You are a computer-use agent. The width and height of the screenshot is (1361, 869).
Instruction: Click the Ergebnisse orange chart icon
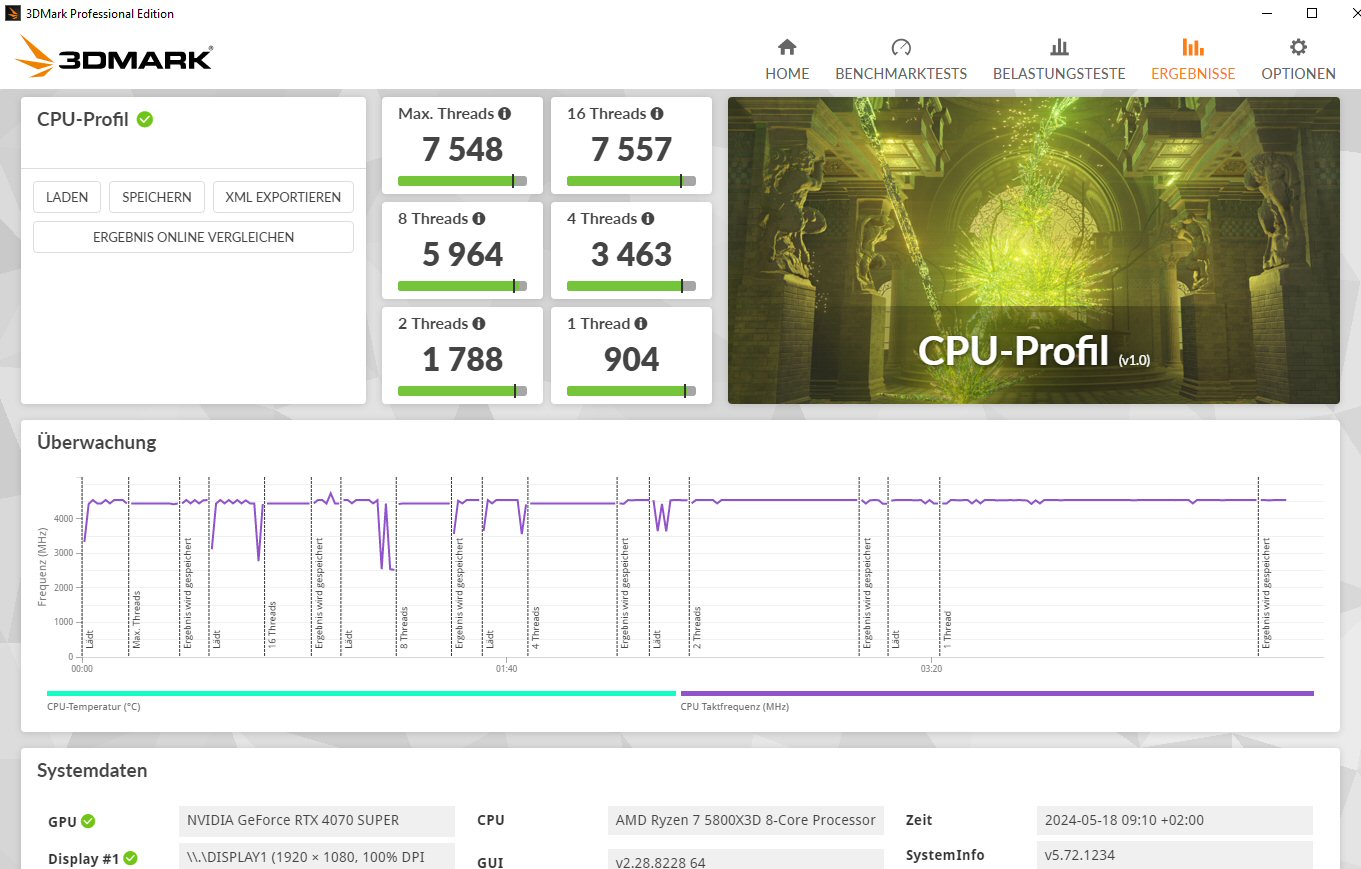click(1193, 47)
